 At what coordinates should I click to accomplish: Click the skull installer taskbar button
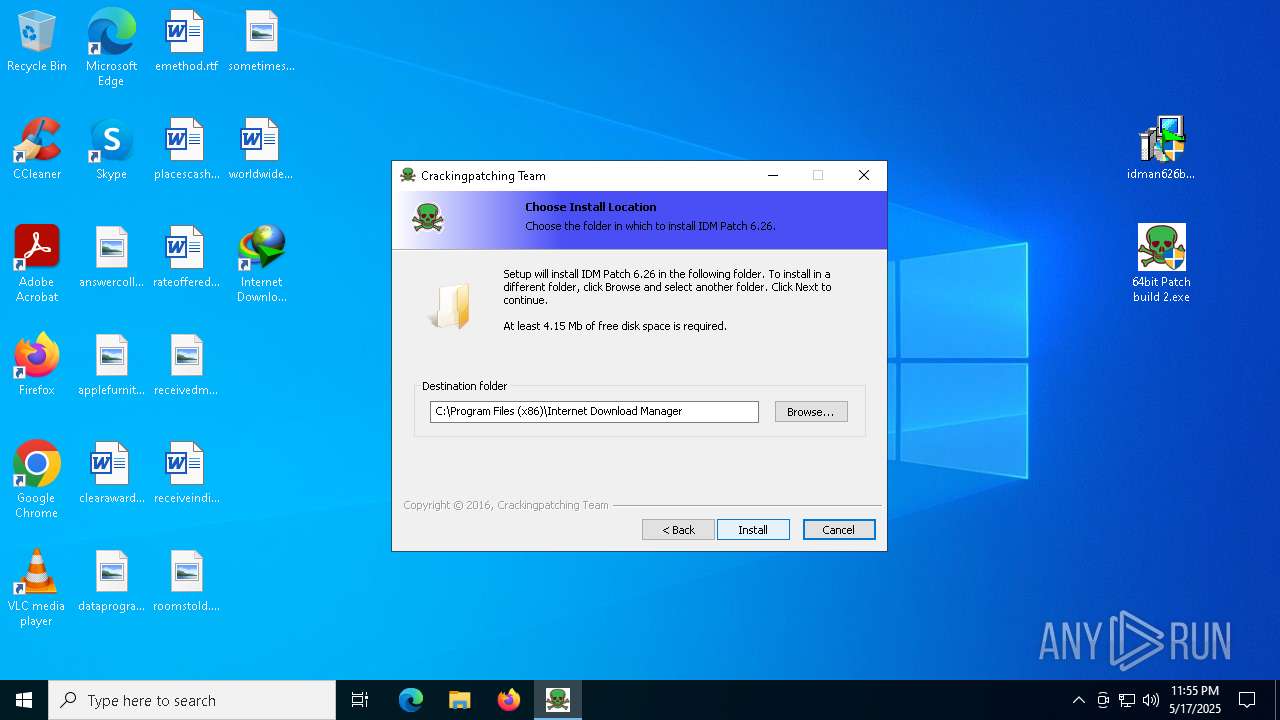click(558, 700)
